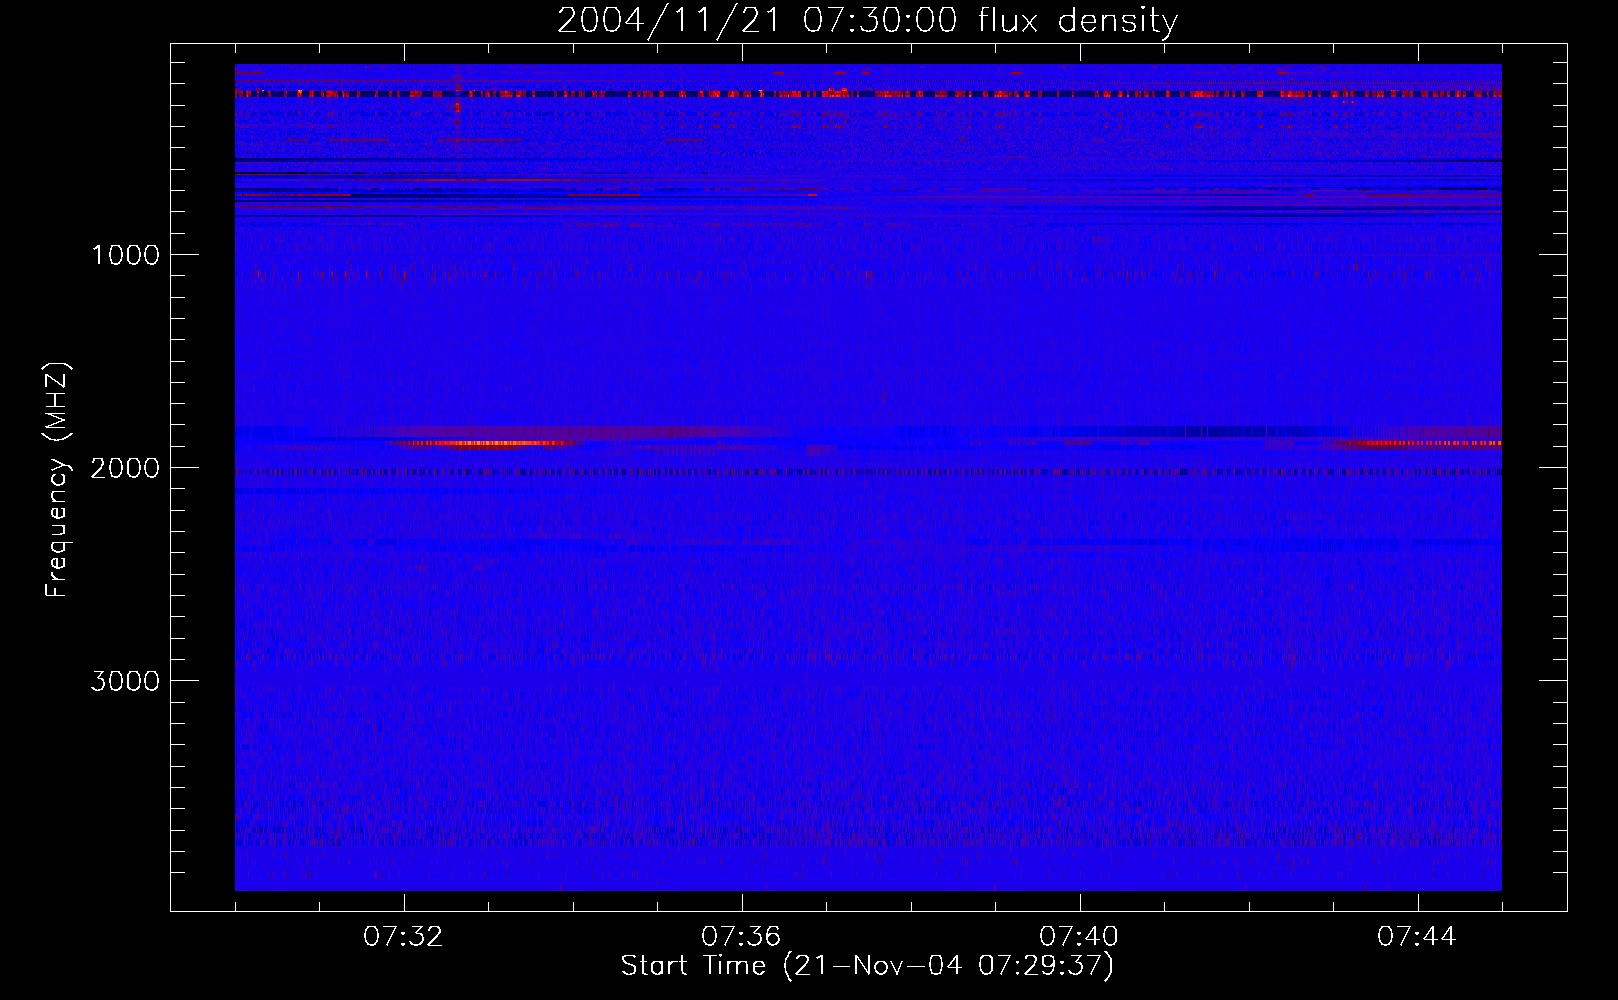The width and height of the screenshot is (1618, 1000).
Task: Click the 2000 frequency tick label
Action: [x=125, y=468]
